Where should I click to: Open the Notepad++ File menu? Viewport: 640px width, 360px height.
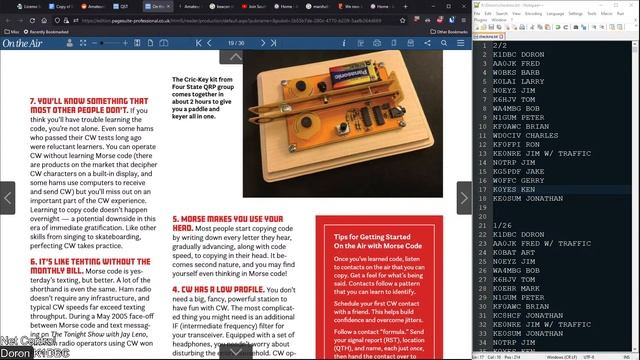point(477,13)
